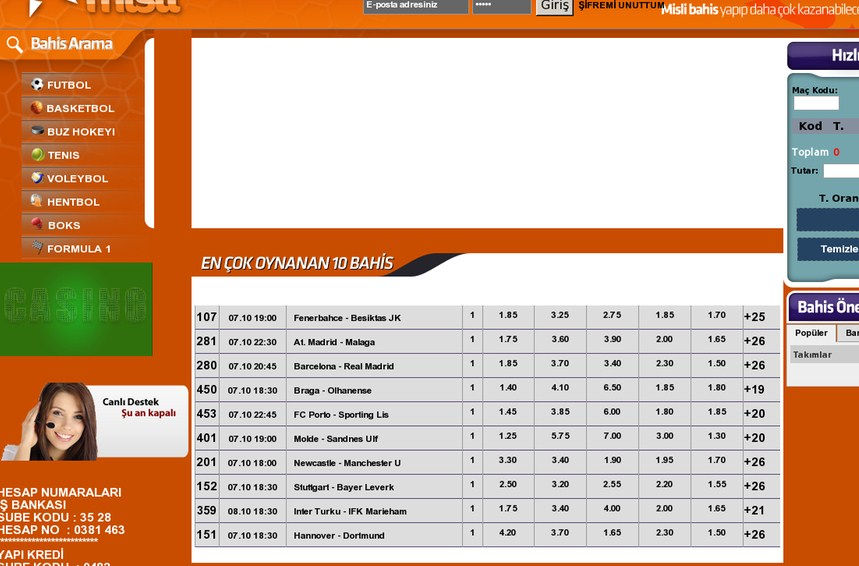Click the Takımlar column header
Screen dimensions: 859x566
tap(812, 355)
